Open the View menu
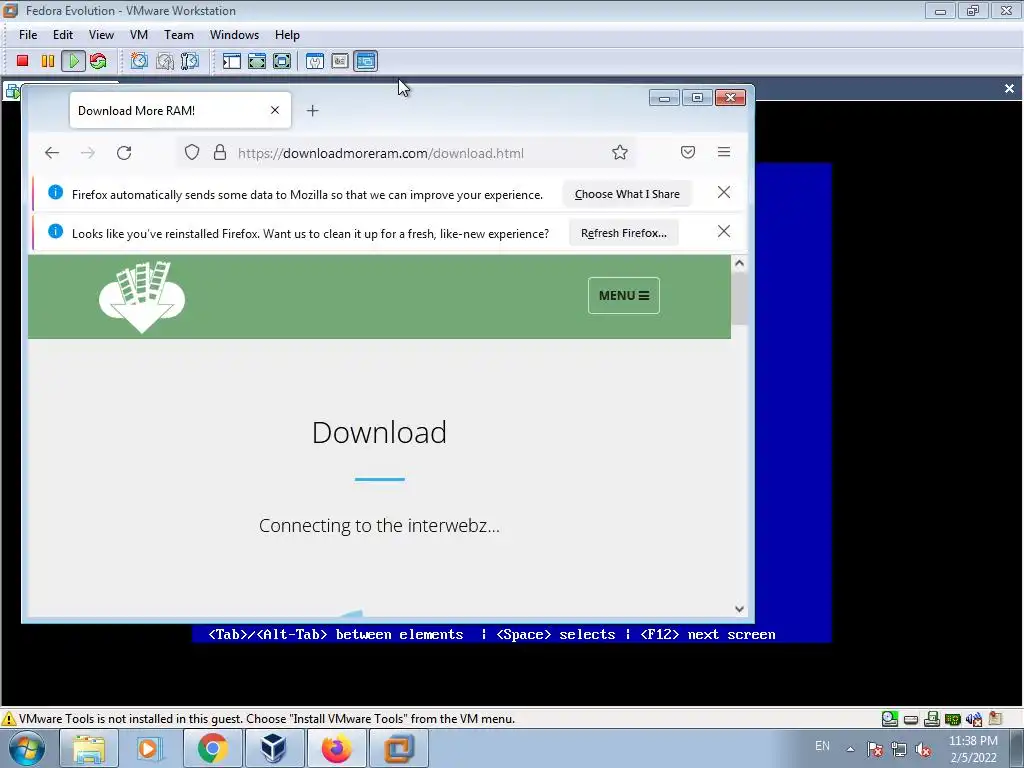1024x768 pixels. (101, 35)
